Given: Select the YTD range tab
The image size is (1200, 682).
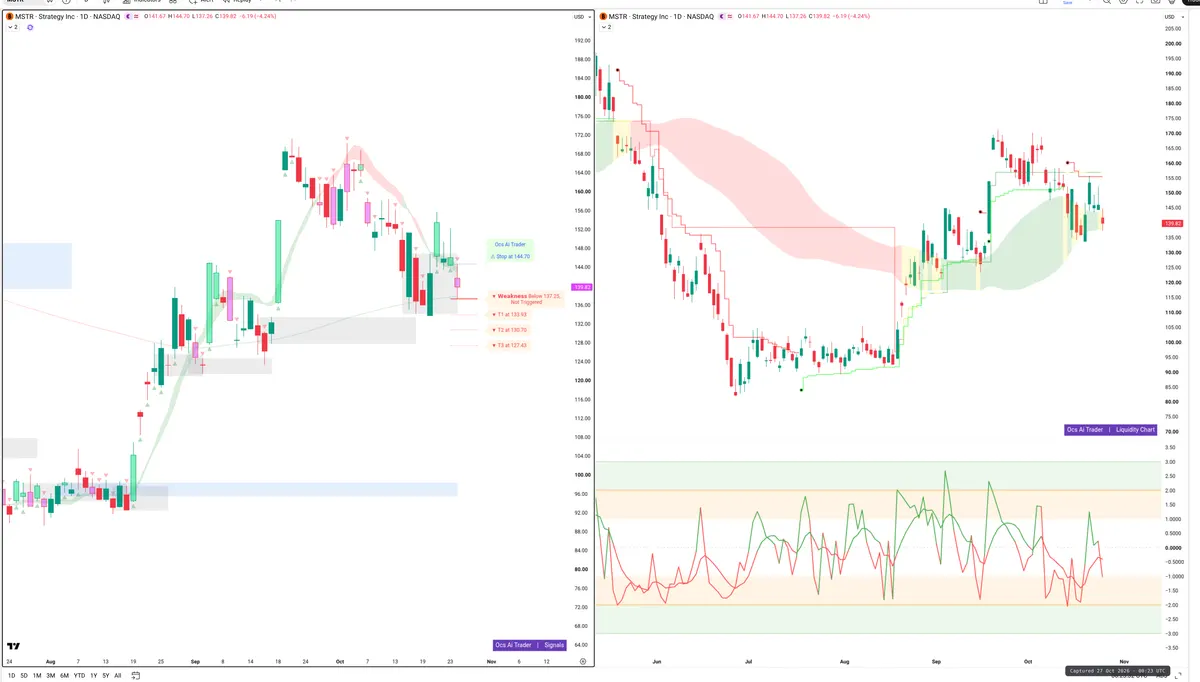Looking at the screenshot, I should (80, 676).
